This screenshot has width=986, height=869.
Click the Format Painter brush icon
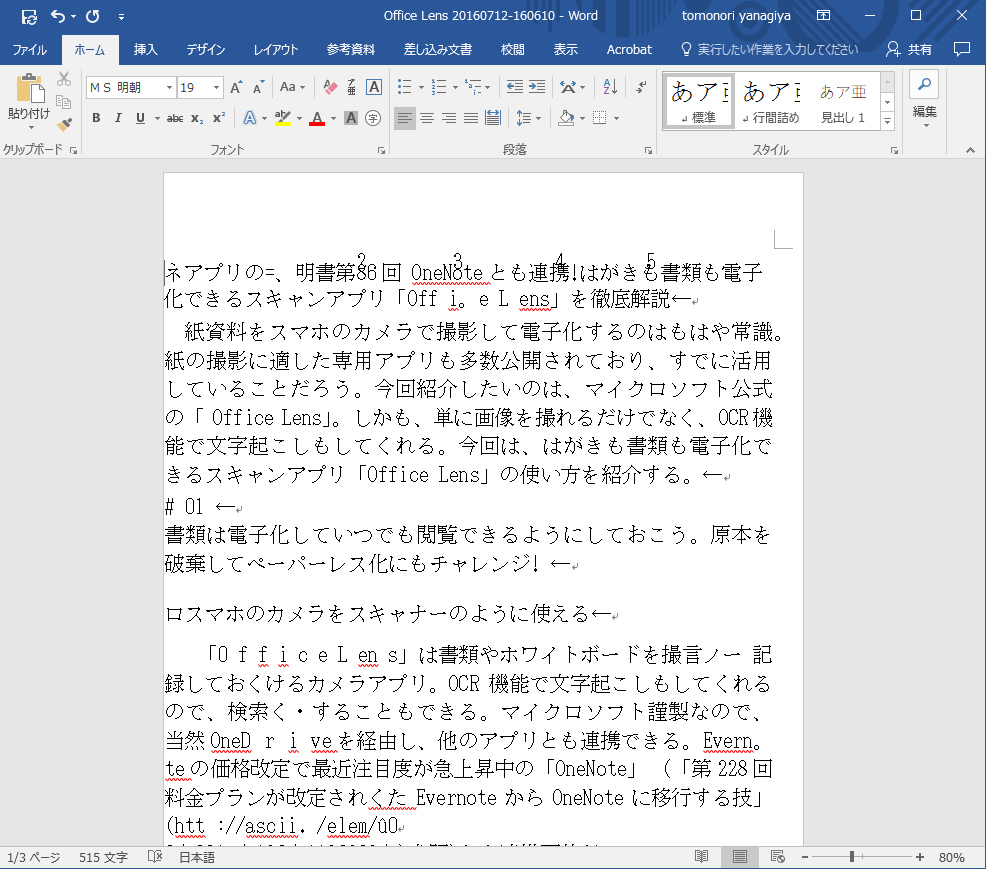click(x=65, y=125)
